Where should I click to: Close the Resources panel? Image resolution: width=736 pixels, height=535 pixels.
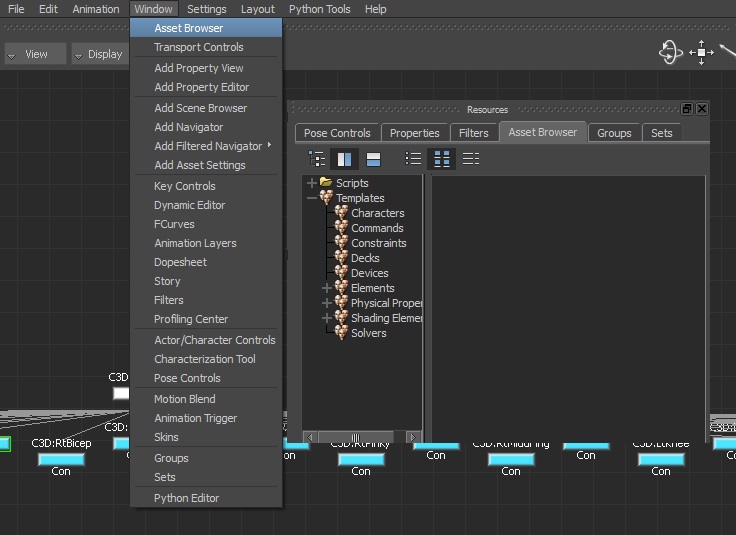click(x=702, y=109)
